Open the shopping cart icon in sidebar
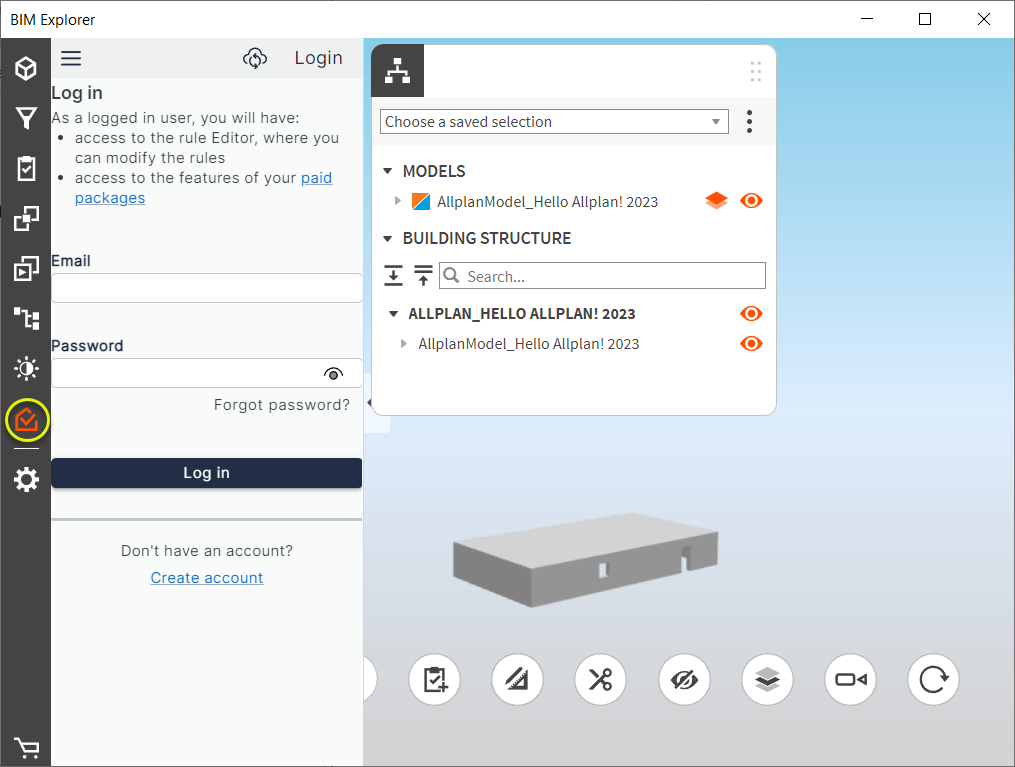The image size is (1015, 767). tap(26, 748)
